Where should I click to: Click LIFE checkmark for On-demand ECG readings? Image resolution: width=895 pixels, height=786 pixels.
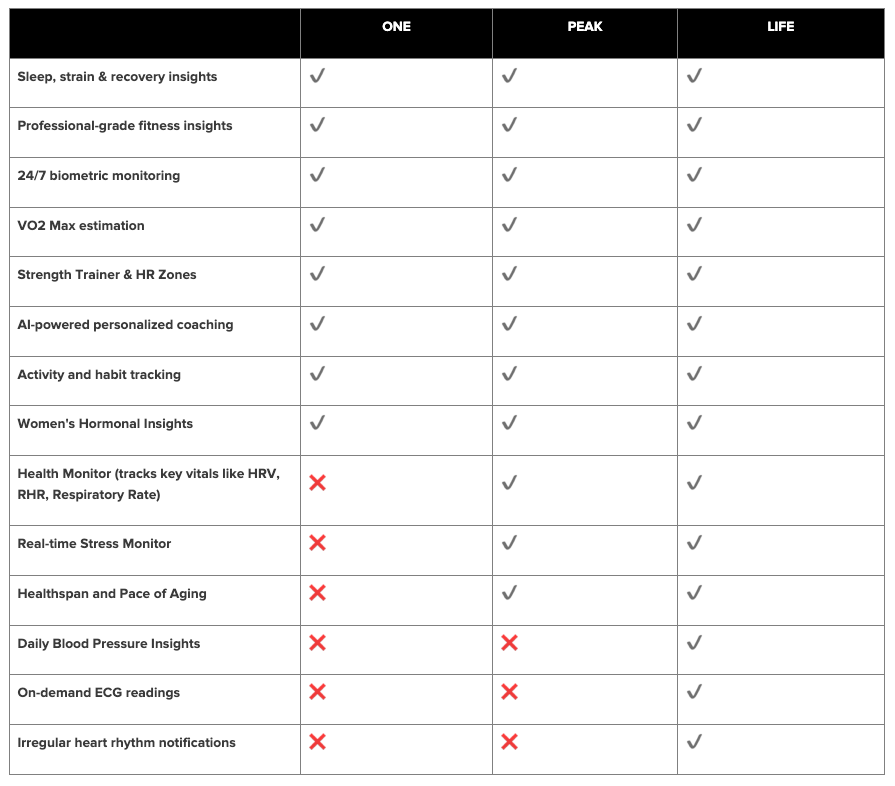point(694,692)
